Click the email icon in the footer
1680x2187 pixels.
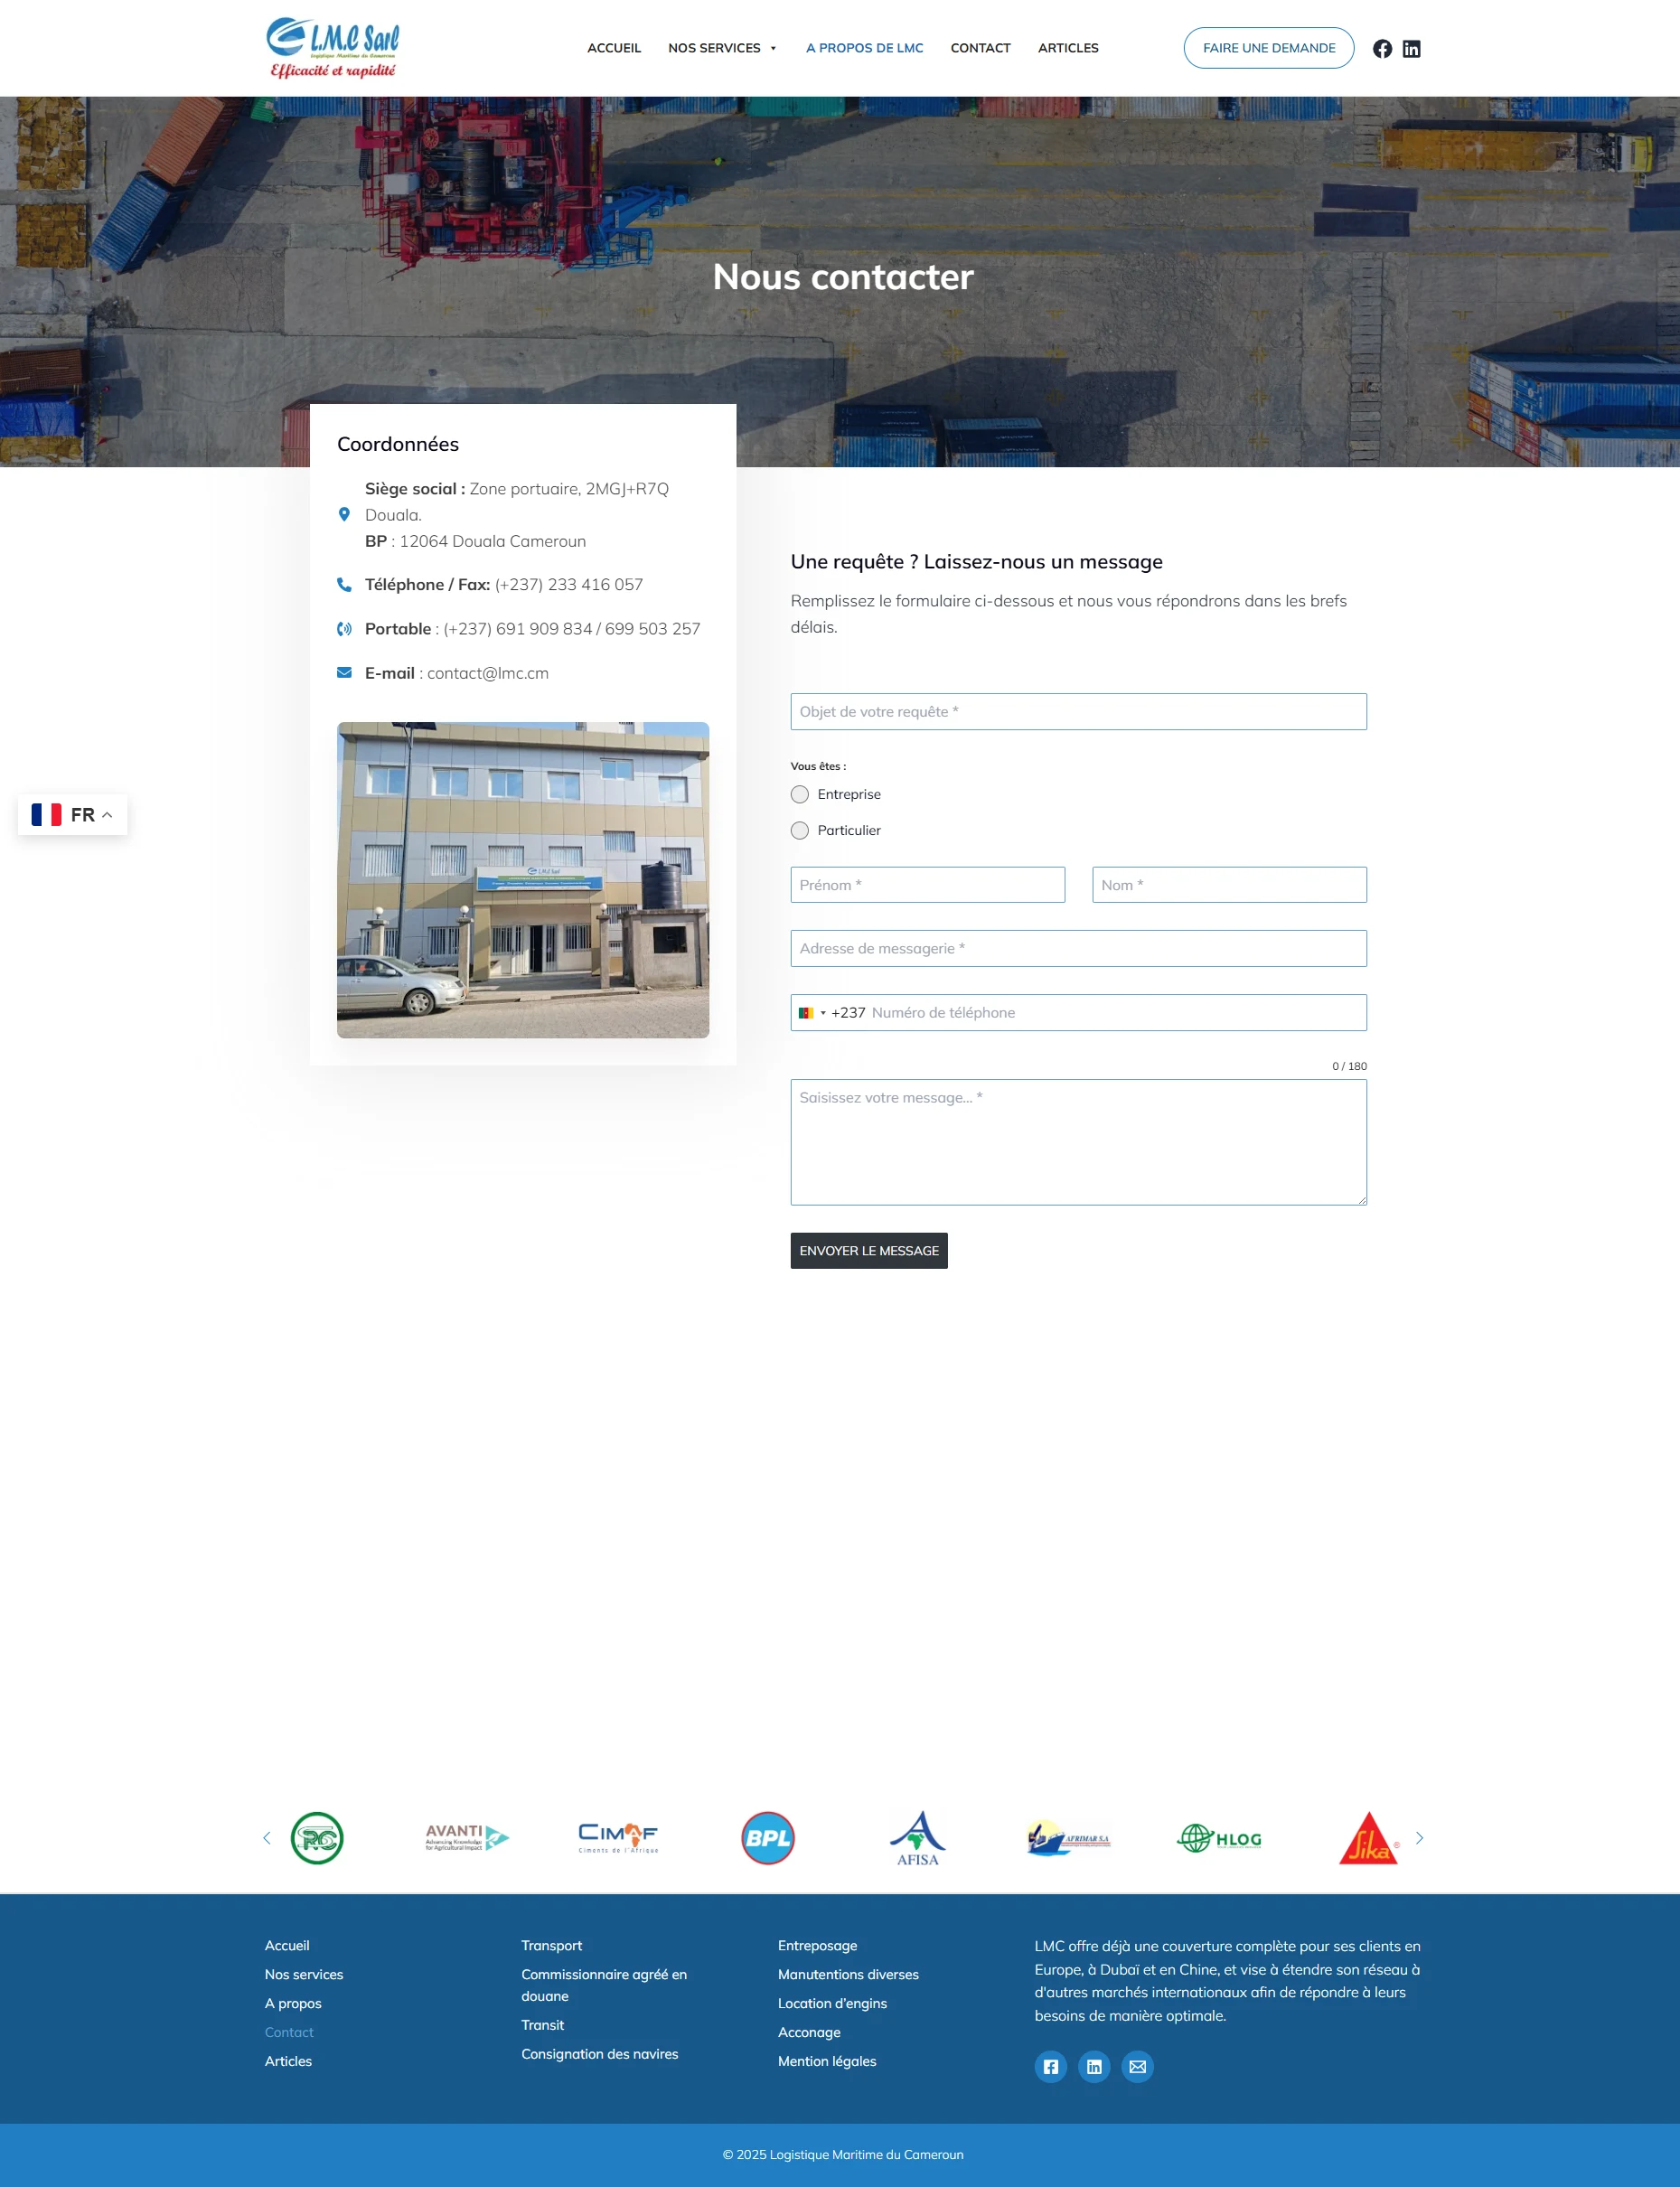pyautogui.click(x=1137, y=2067)
